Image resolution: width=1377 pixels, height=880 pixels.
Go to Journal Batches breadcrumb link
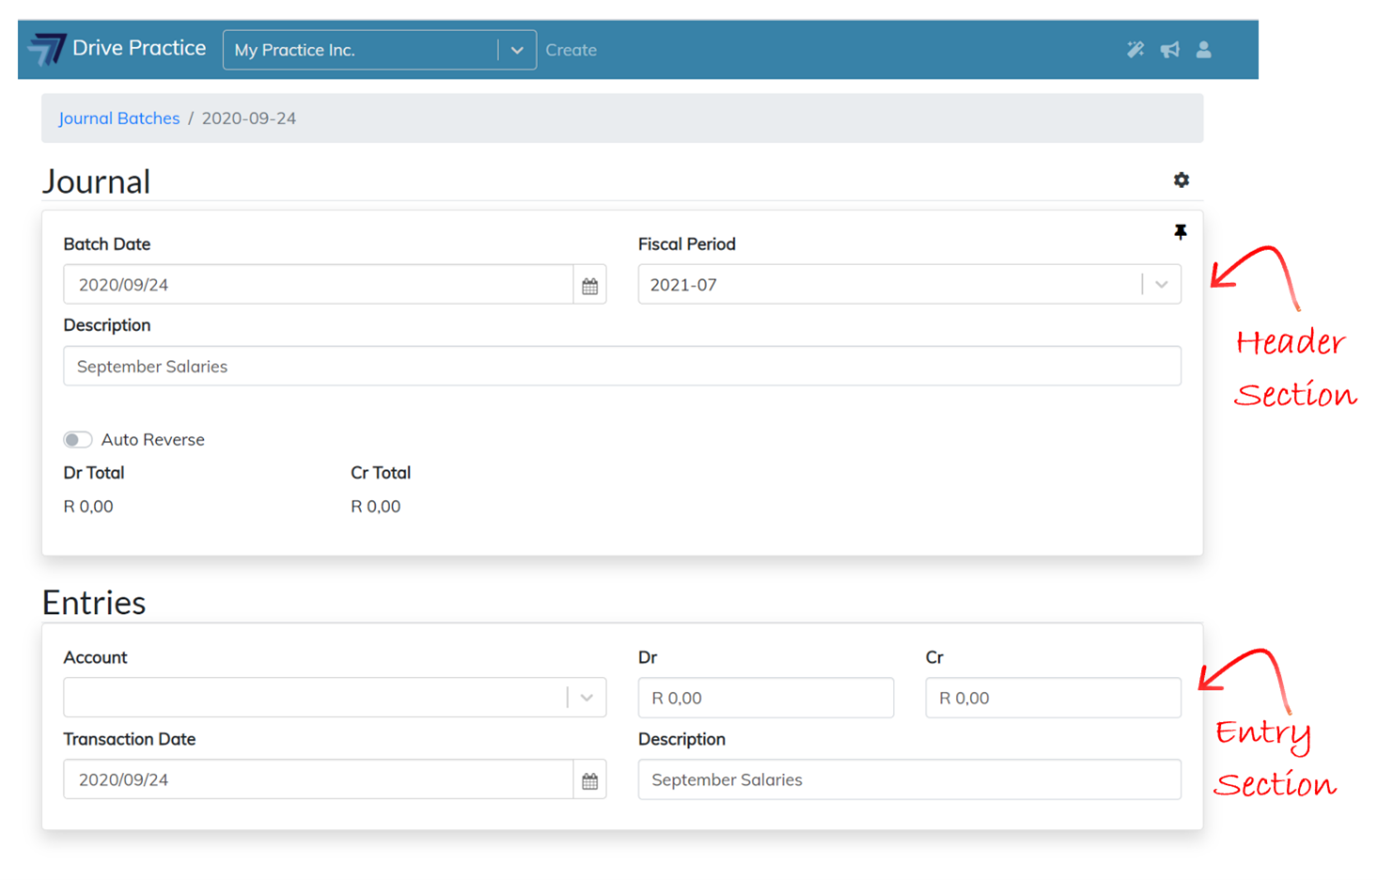119,118
